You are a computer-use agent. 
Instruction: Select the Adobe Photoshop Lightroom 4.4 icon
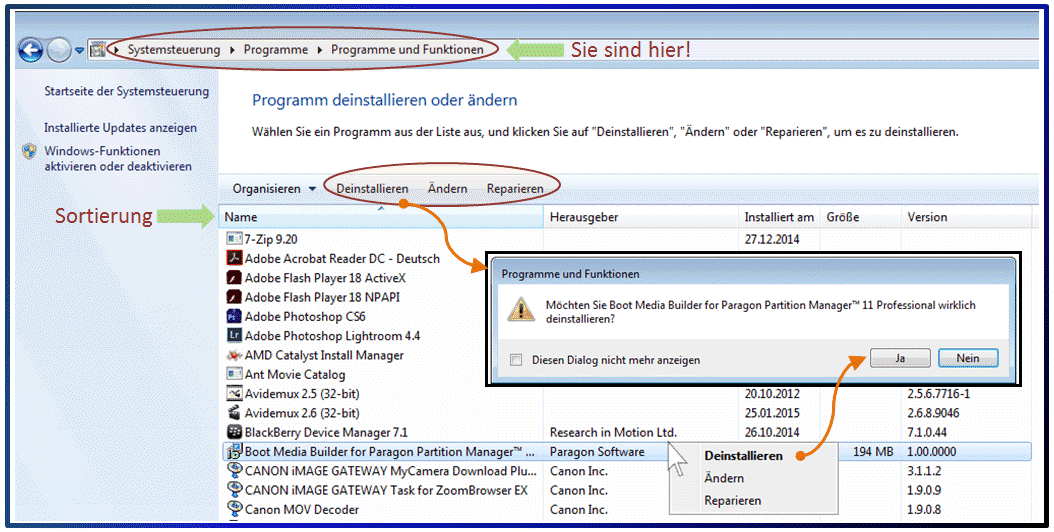(x=235, y=336)
